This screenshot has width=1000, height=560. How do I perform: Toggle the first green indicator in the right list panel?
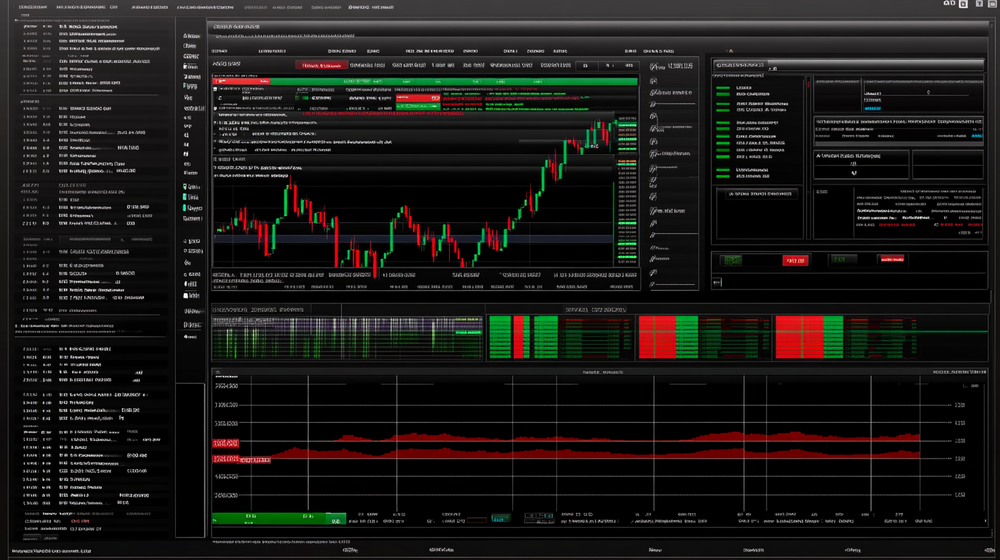pyautogui.click(x=723, y=88)
